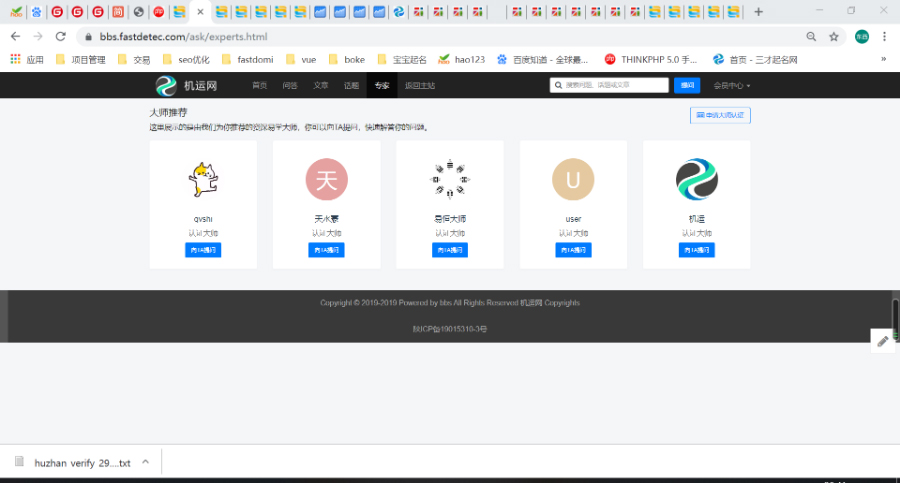Screen dimensions: 900x483
Task: Click the site search input field
Action: (x=609, y=85)
